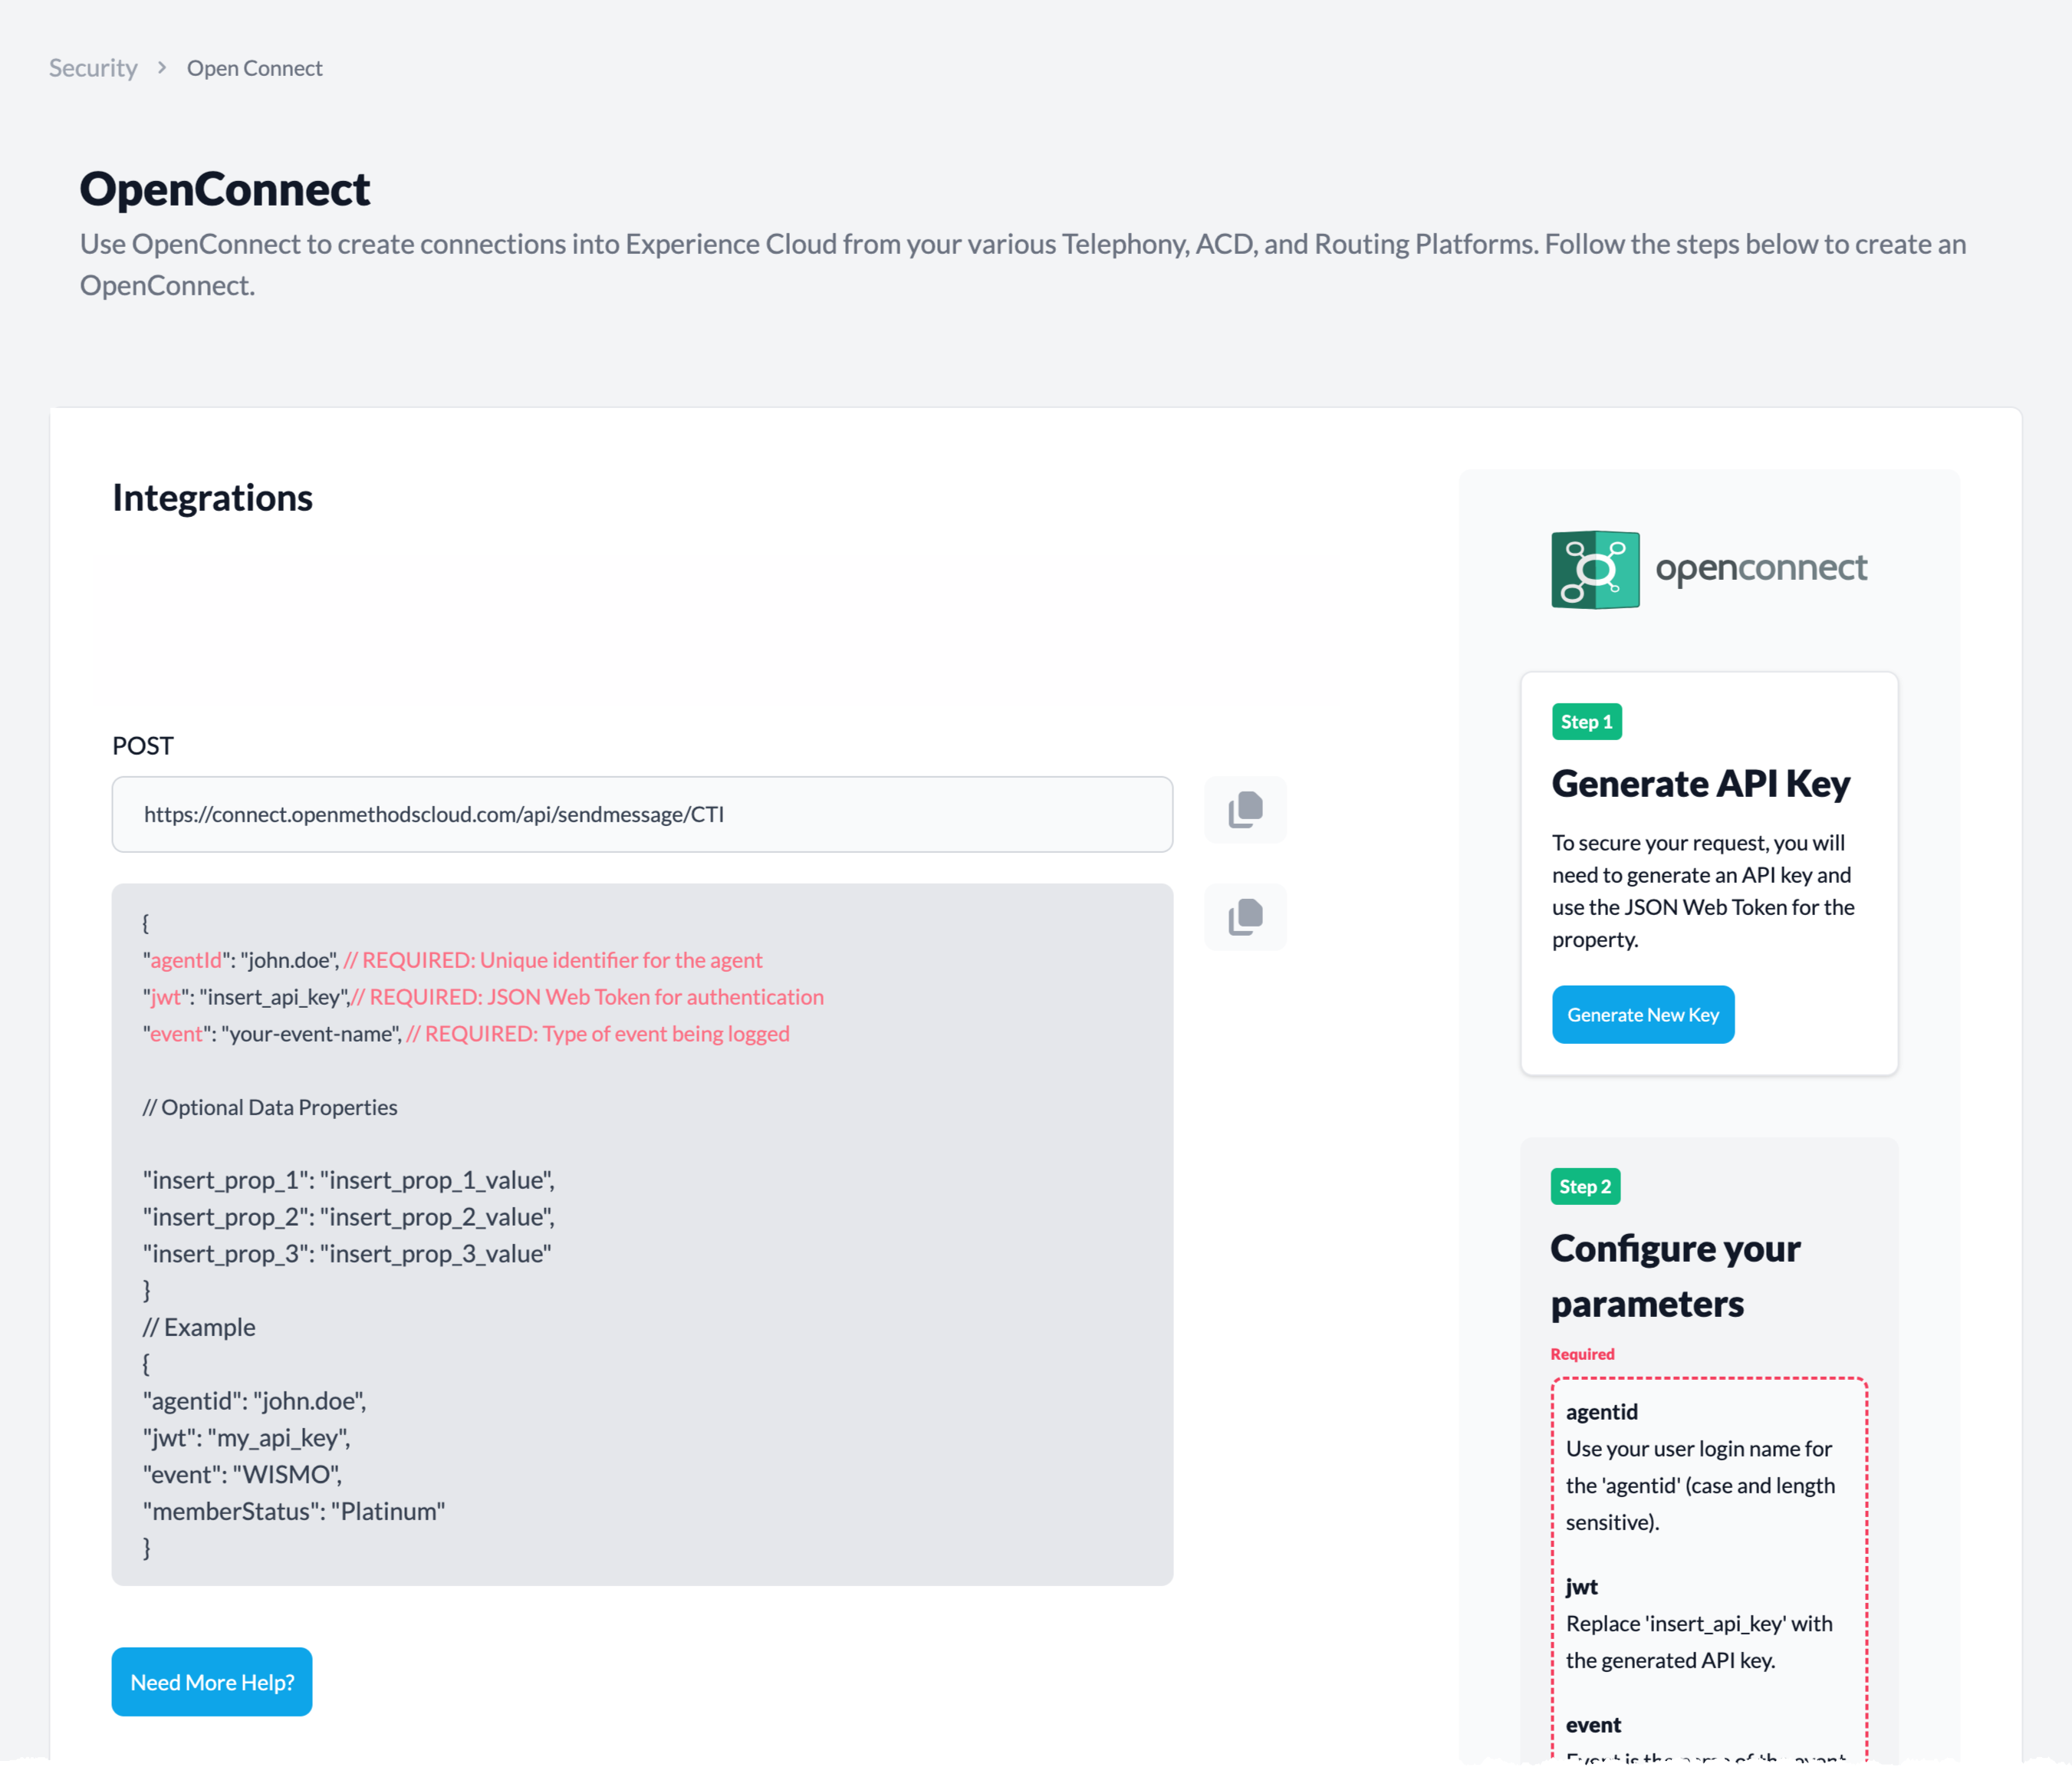
Task: Focus the sendmessage/CTI URL field
Action: coord(641,814)
